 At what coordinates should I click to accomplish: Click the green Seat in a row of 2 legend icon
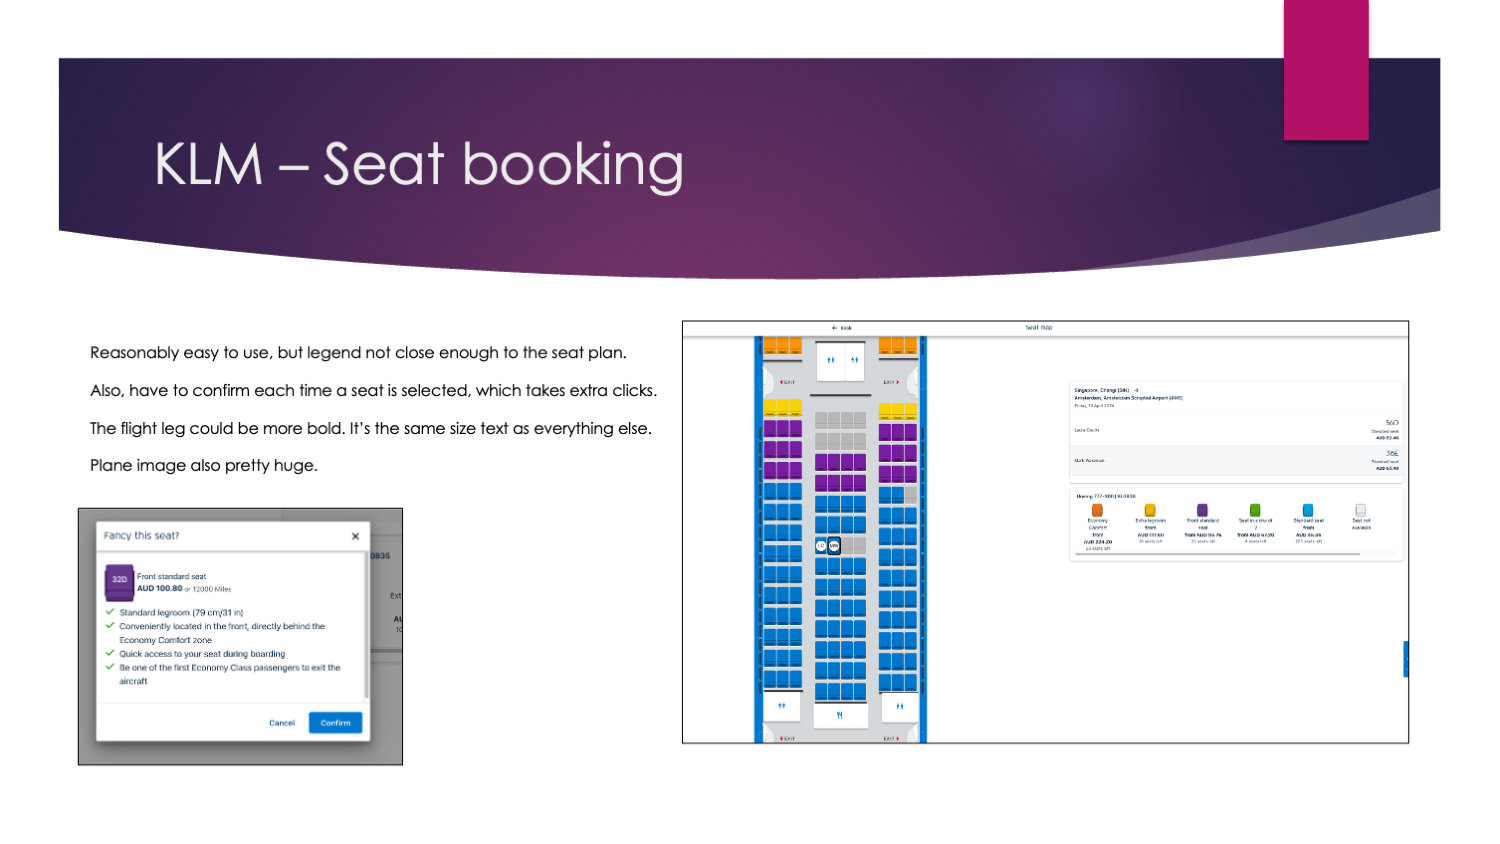(1255, 510)
